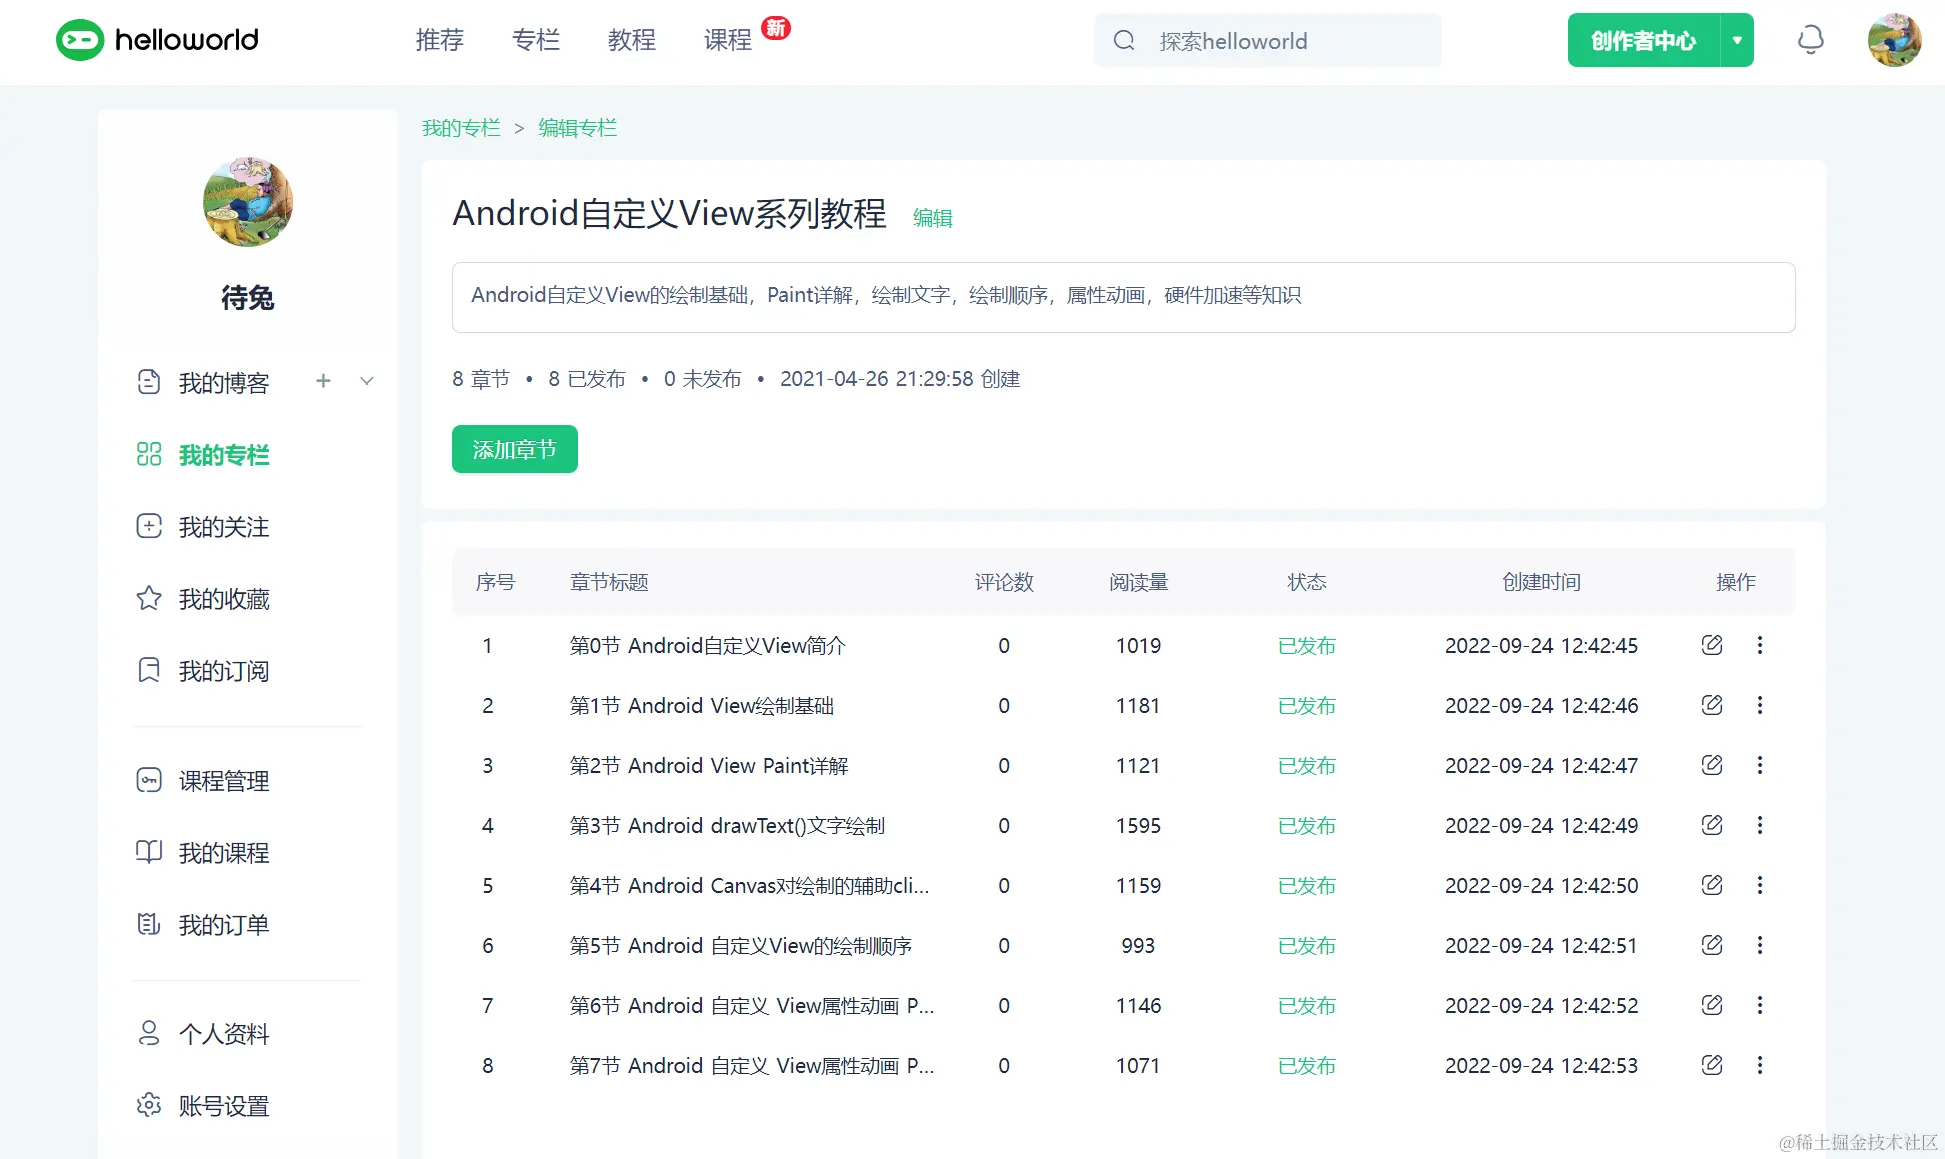1945x1159 pixels.
Task: Click the notification bell icon
Action: (x=1810, y=40)
